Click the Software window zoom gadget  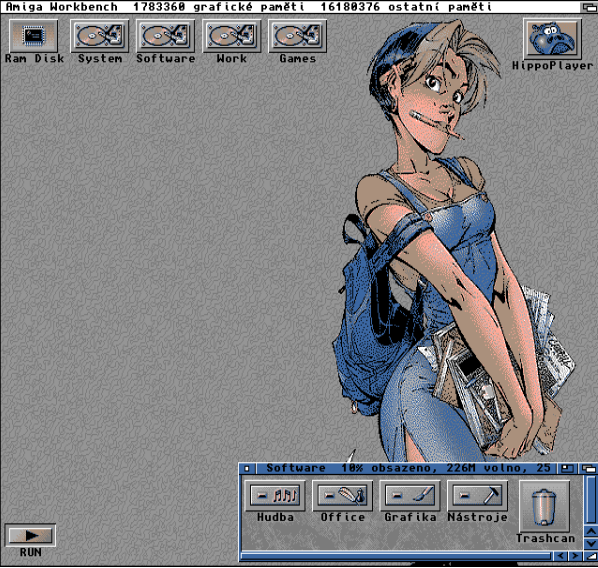567,468
